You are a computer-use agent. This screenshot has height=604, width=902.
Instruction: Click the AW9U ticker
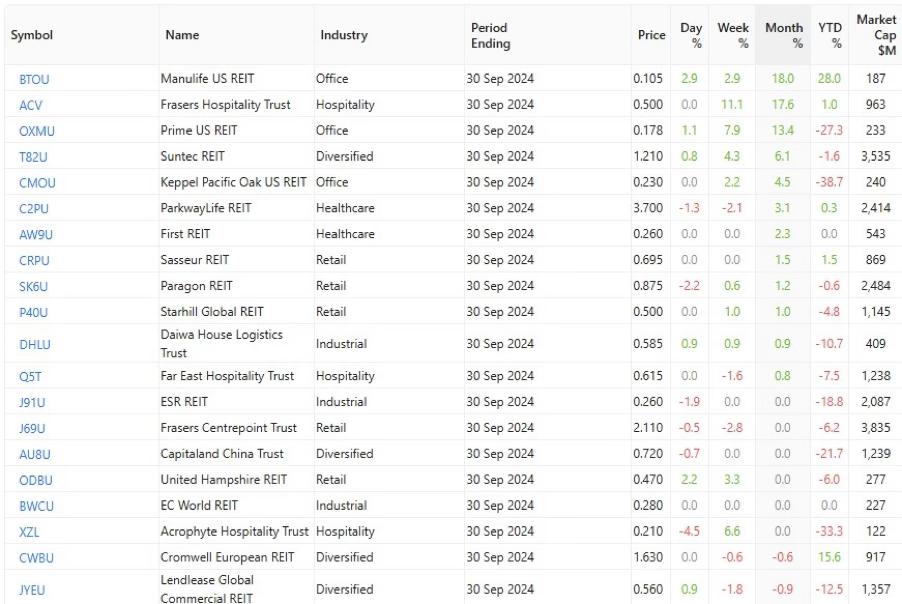coord(36,235)
